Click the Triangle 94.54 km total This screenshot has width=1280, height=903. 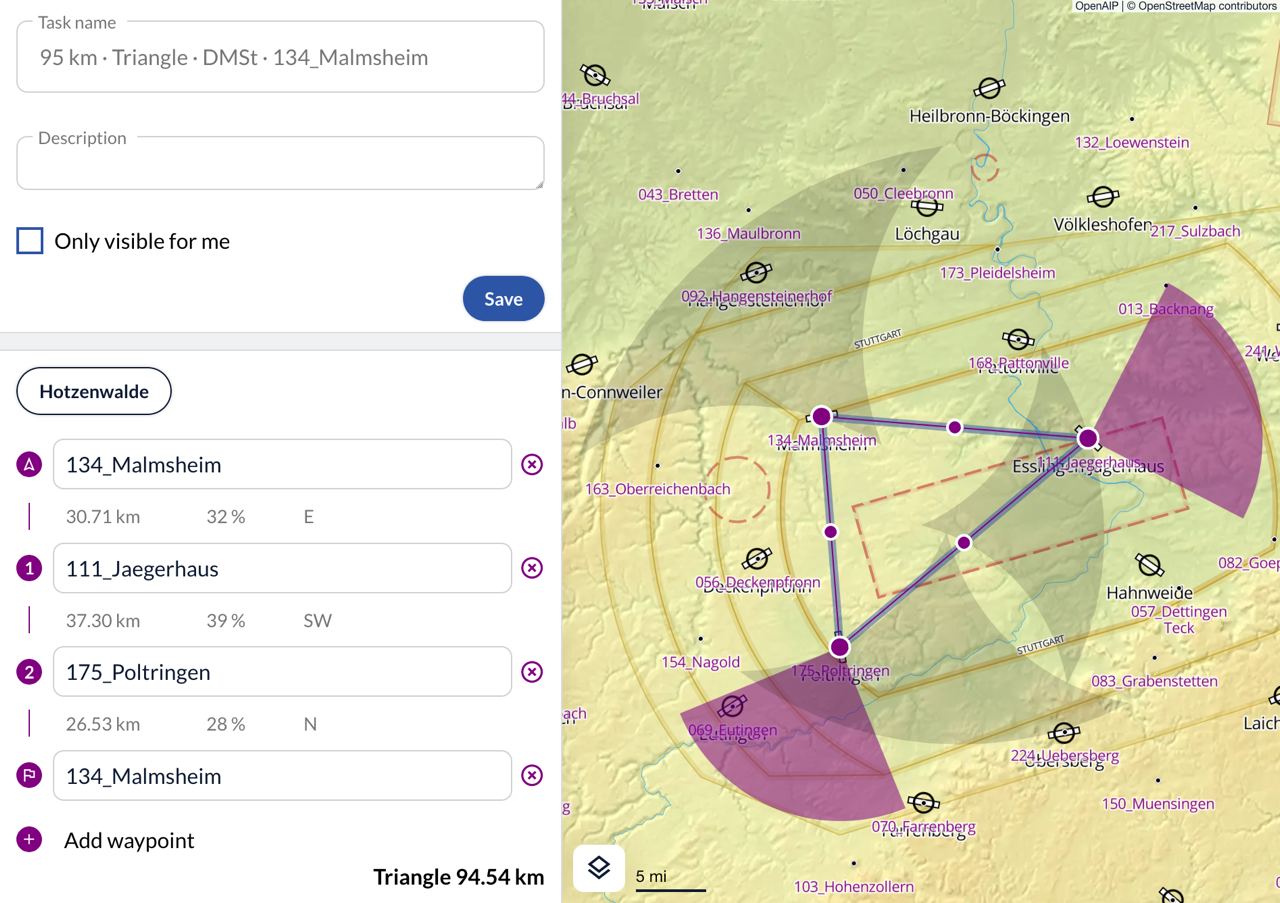[459, 877]
